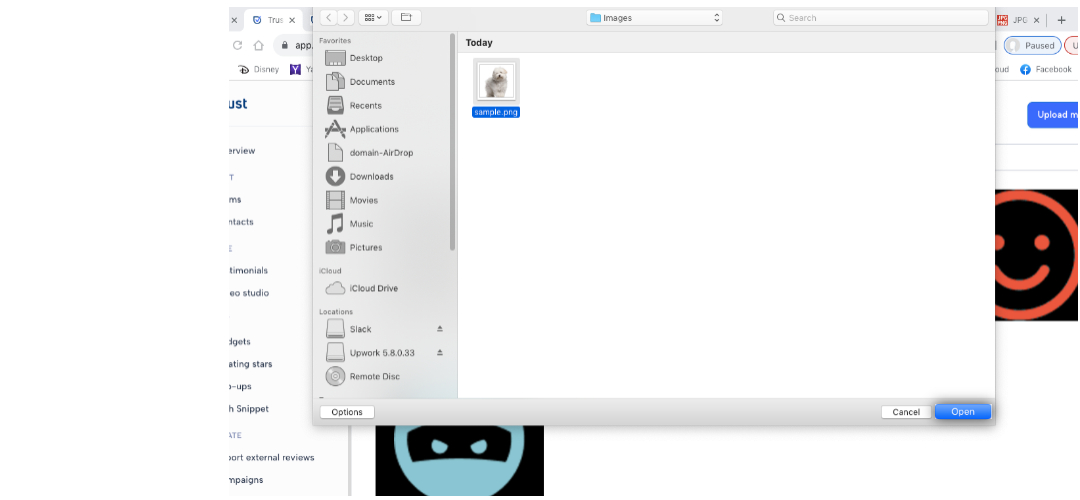
Task: Click the Paused profile button in the browser
Action: 1032,45
